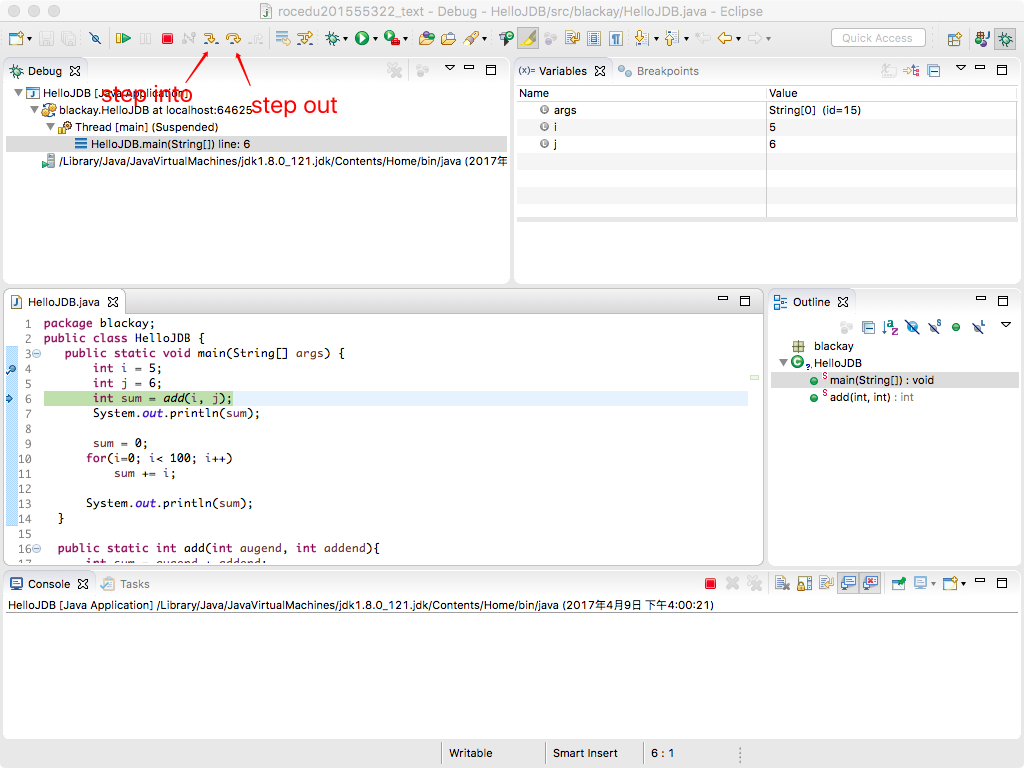This screenshot has width=1024, height=768.
Task: Click the Resume debug button
Action: [123, 39]
